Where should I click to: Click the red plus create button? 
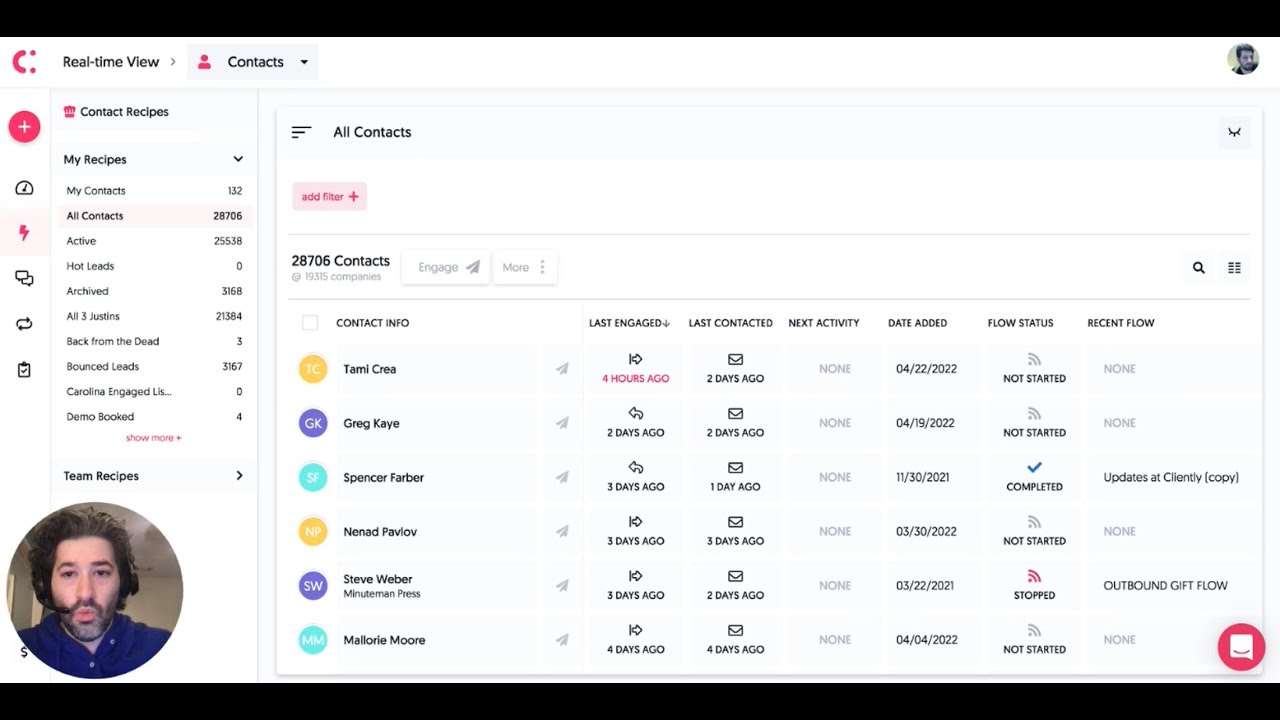[x=24, y=127]
